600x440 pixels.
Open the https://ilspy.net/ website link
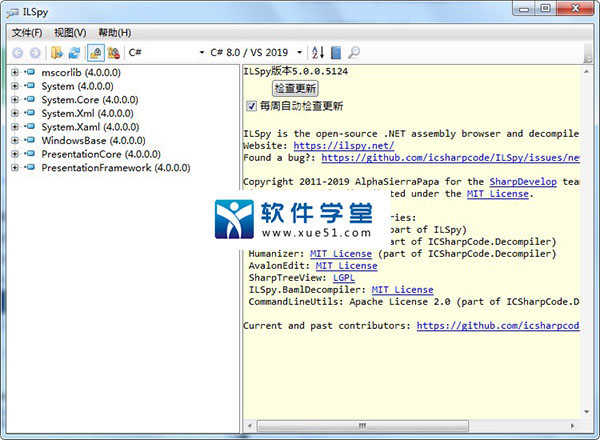click(x=344, y=146)
